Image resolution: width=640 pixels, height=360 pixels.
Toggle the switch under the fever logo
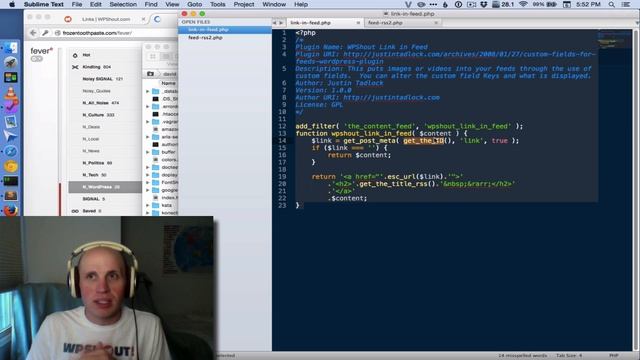coord(36,59)
